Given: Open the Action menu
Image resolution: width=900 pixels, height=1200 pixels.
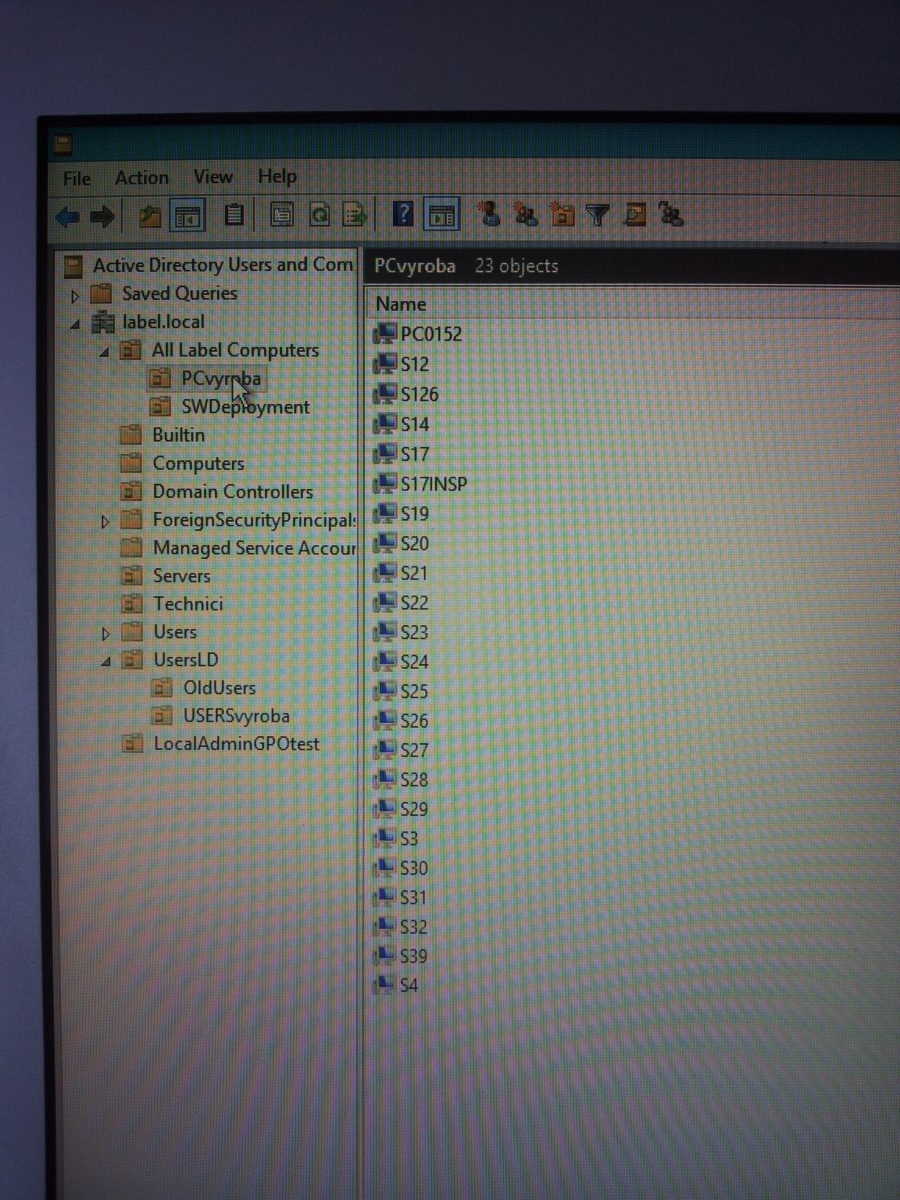Looking at the screenshot, I should pos(141,178).
